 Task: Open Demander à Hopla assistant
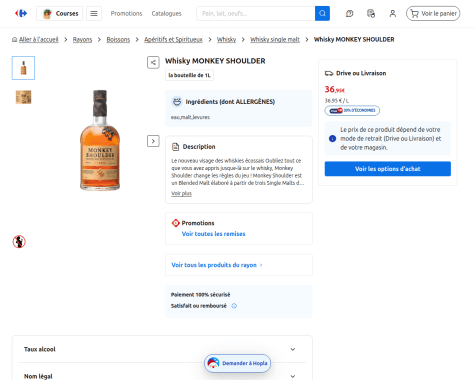click(x=238, y=363)
